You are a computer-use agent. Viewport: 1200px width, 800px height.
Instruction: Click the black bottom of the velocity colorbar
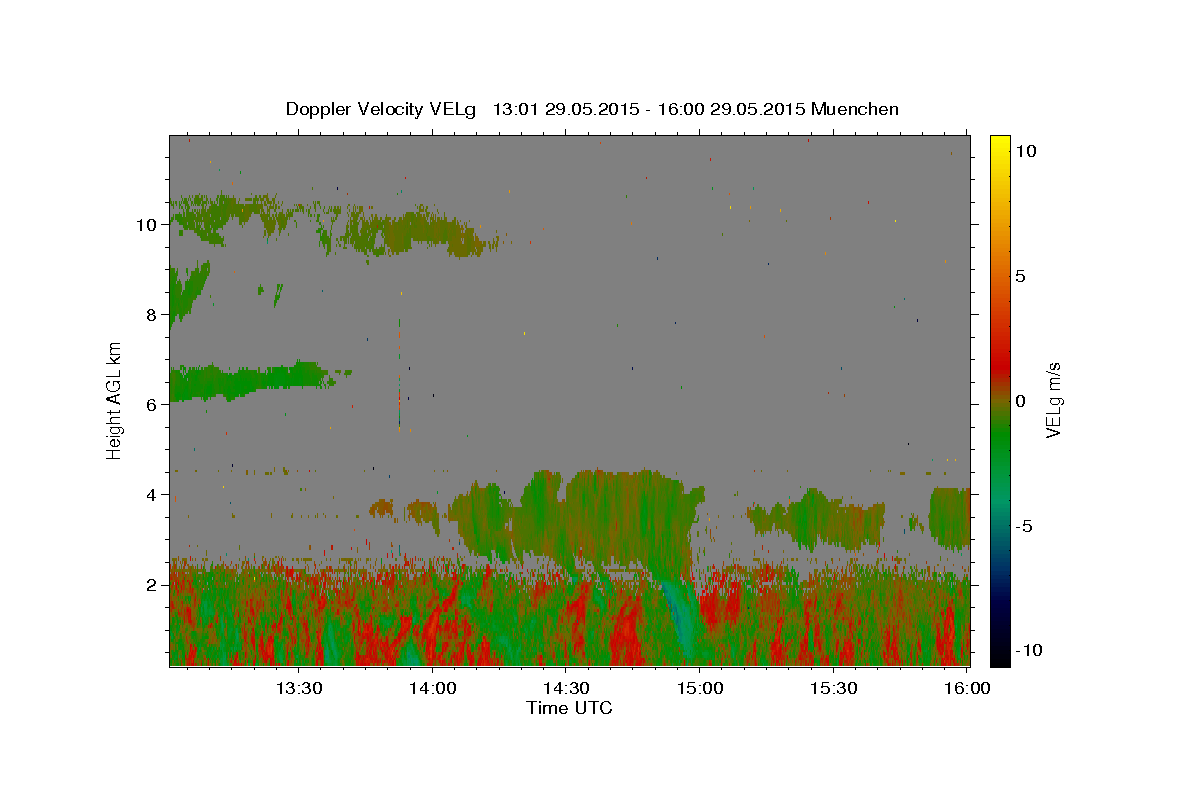pyautogui.click(x=999, y=655)
